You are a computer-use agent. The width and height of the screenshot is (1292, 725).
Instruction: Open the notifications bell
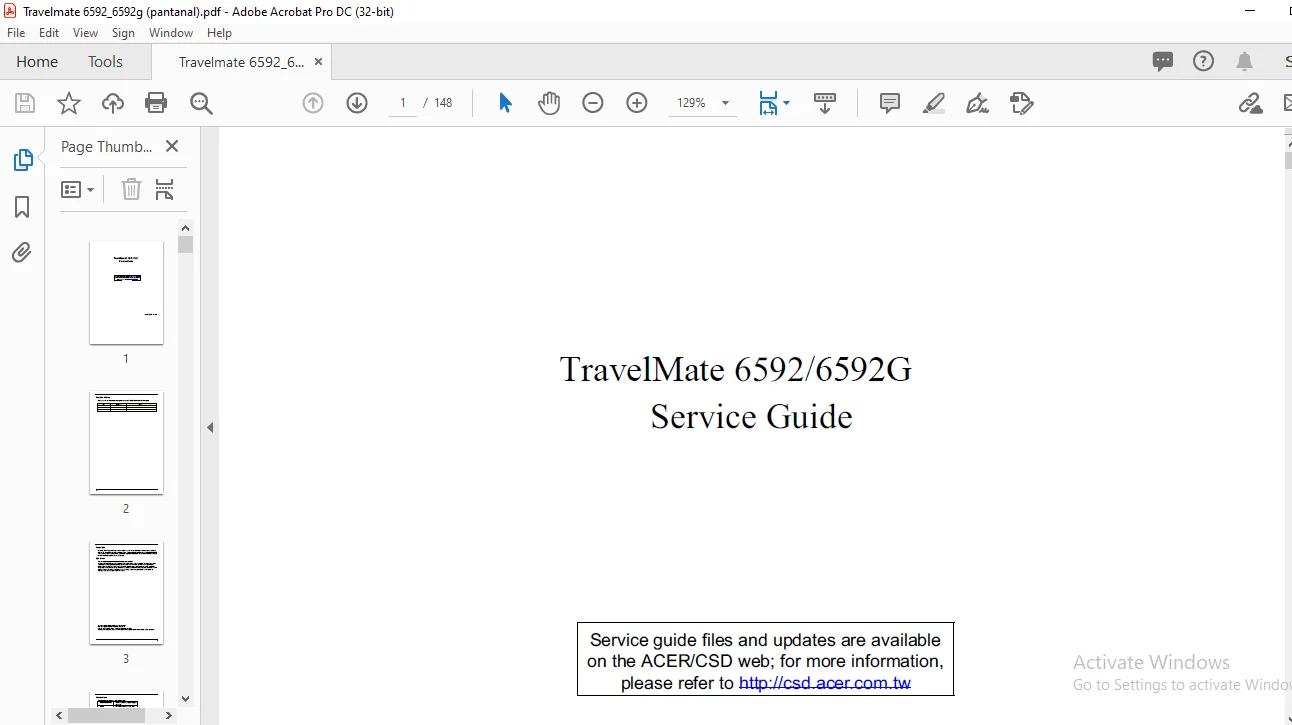point(1245,61)
